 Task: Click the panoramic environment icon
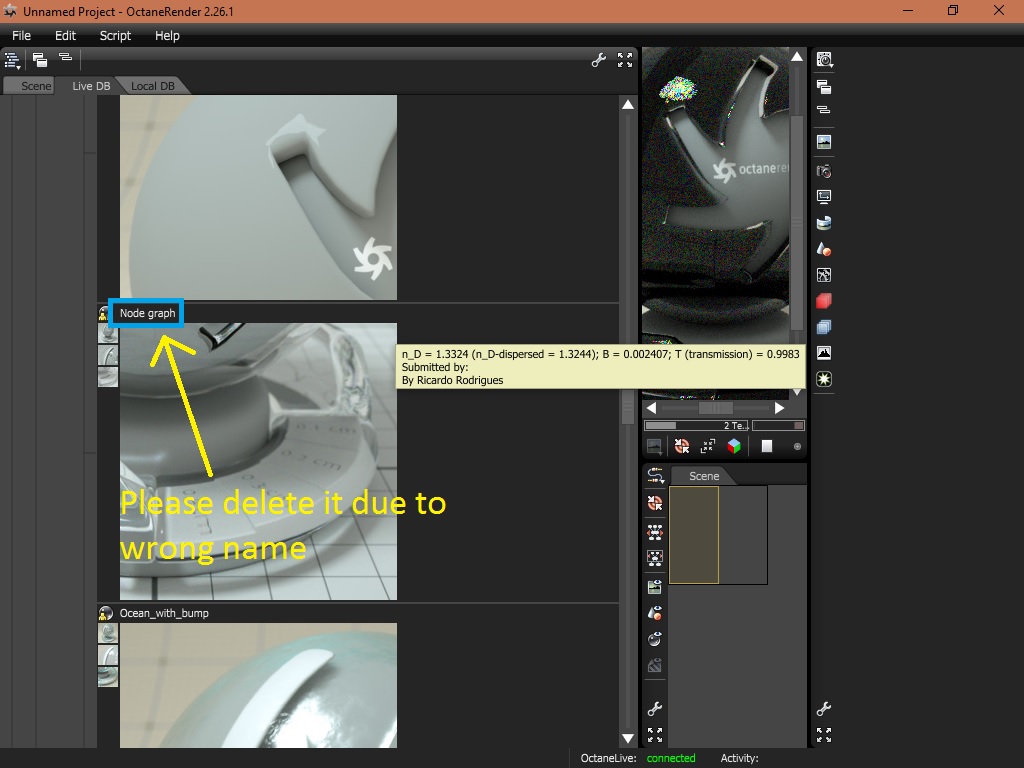click(x=824, y=223)
